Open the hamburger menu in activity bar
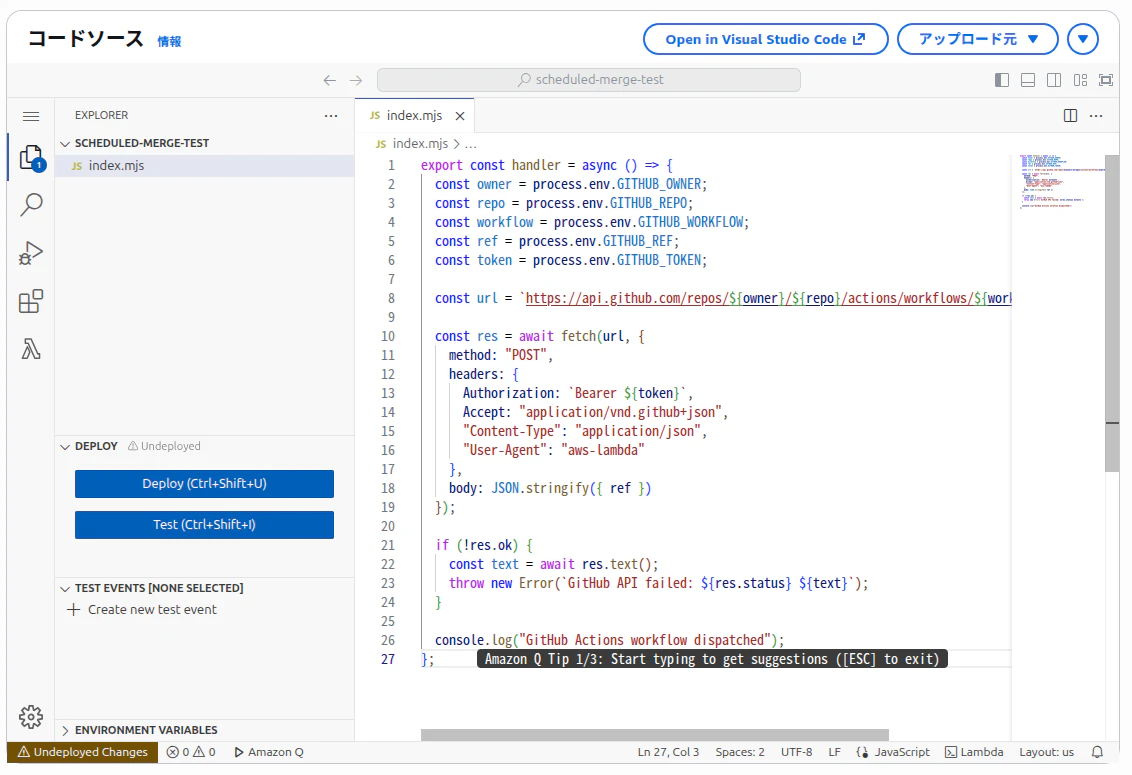Screen dimensions: 1132x775 tap(31, 116)
